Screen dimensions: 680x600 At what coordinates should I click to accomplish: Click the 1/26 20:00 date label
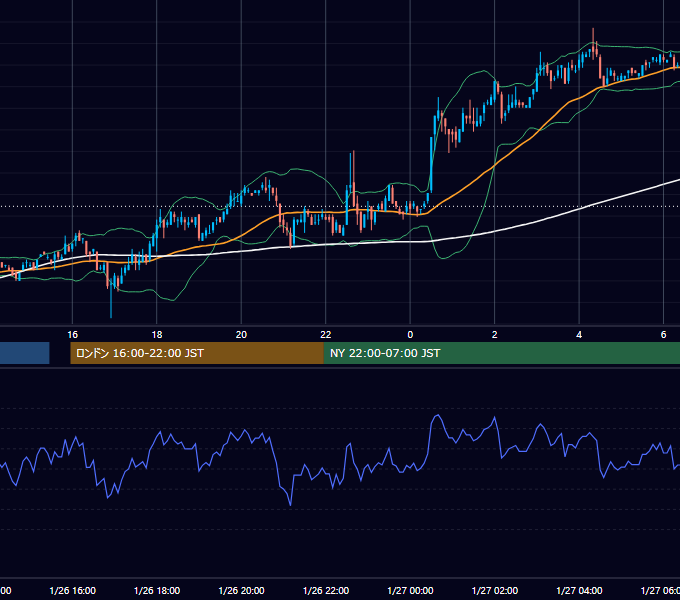[241, 590]
